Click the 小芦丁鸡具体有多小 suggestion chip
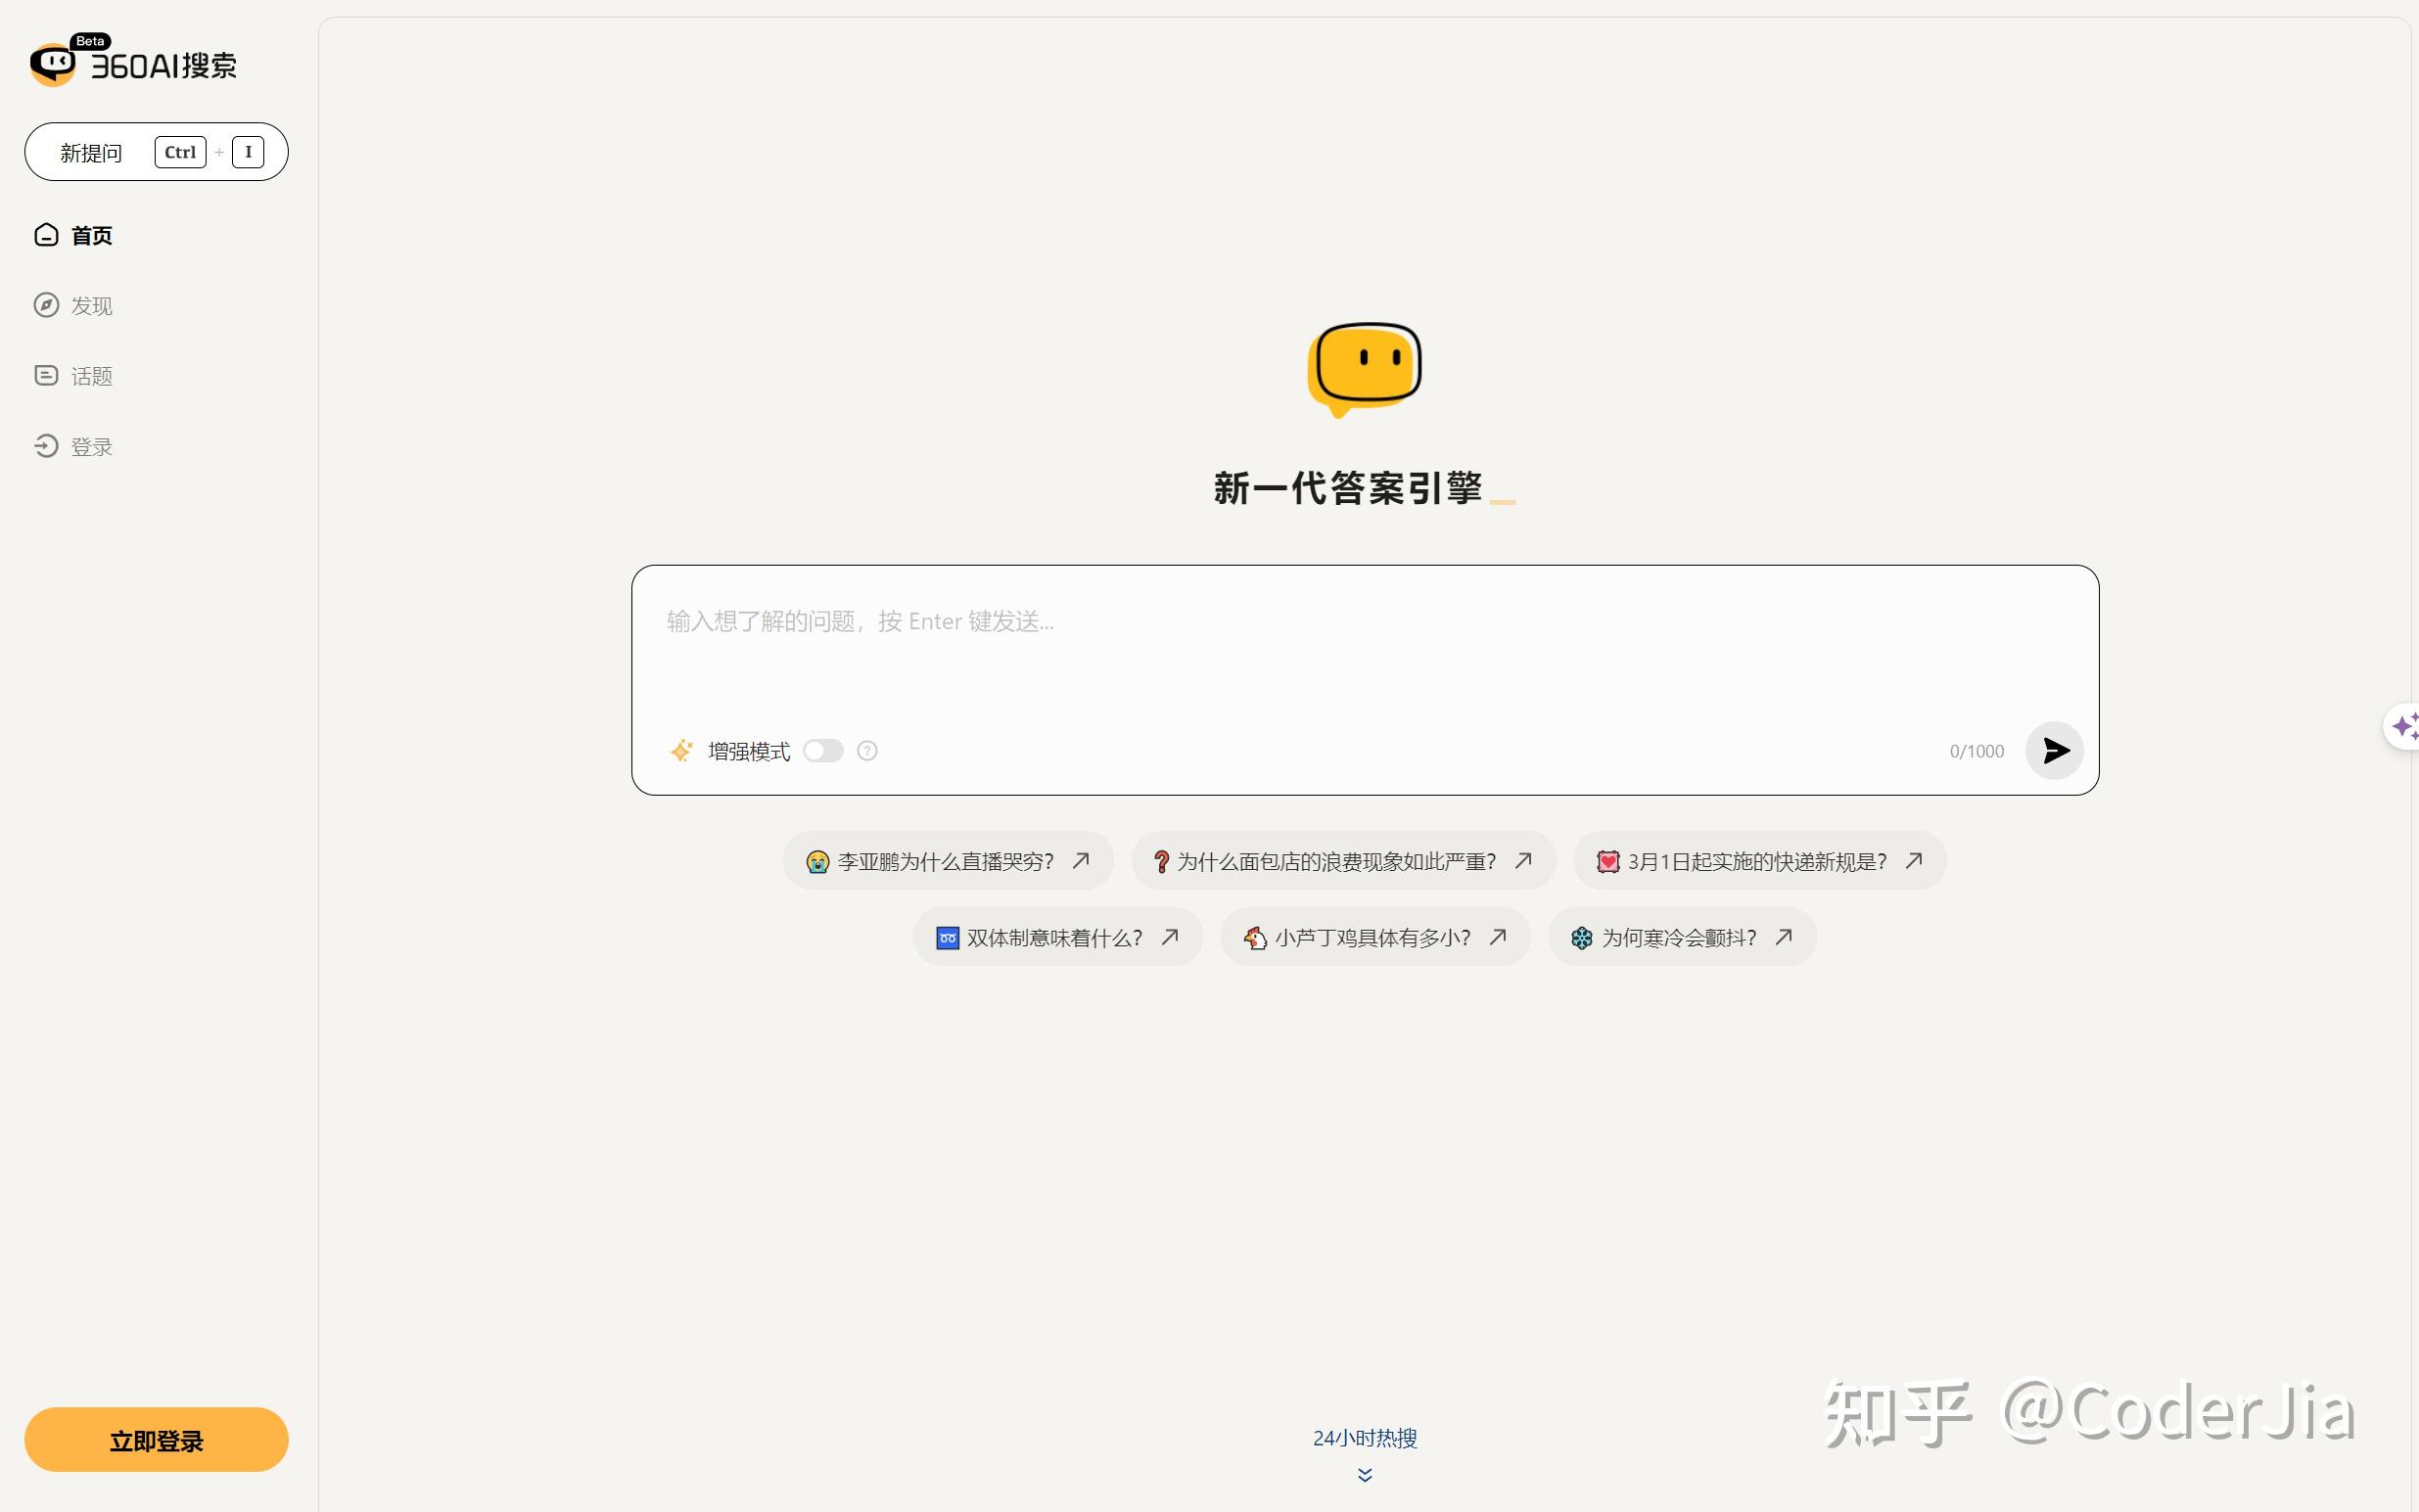2419x1512 pixels. (1373, 937)
